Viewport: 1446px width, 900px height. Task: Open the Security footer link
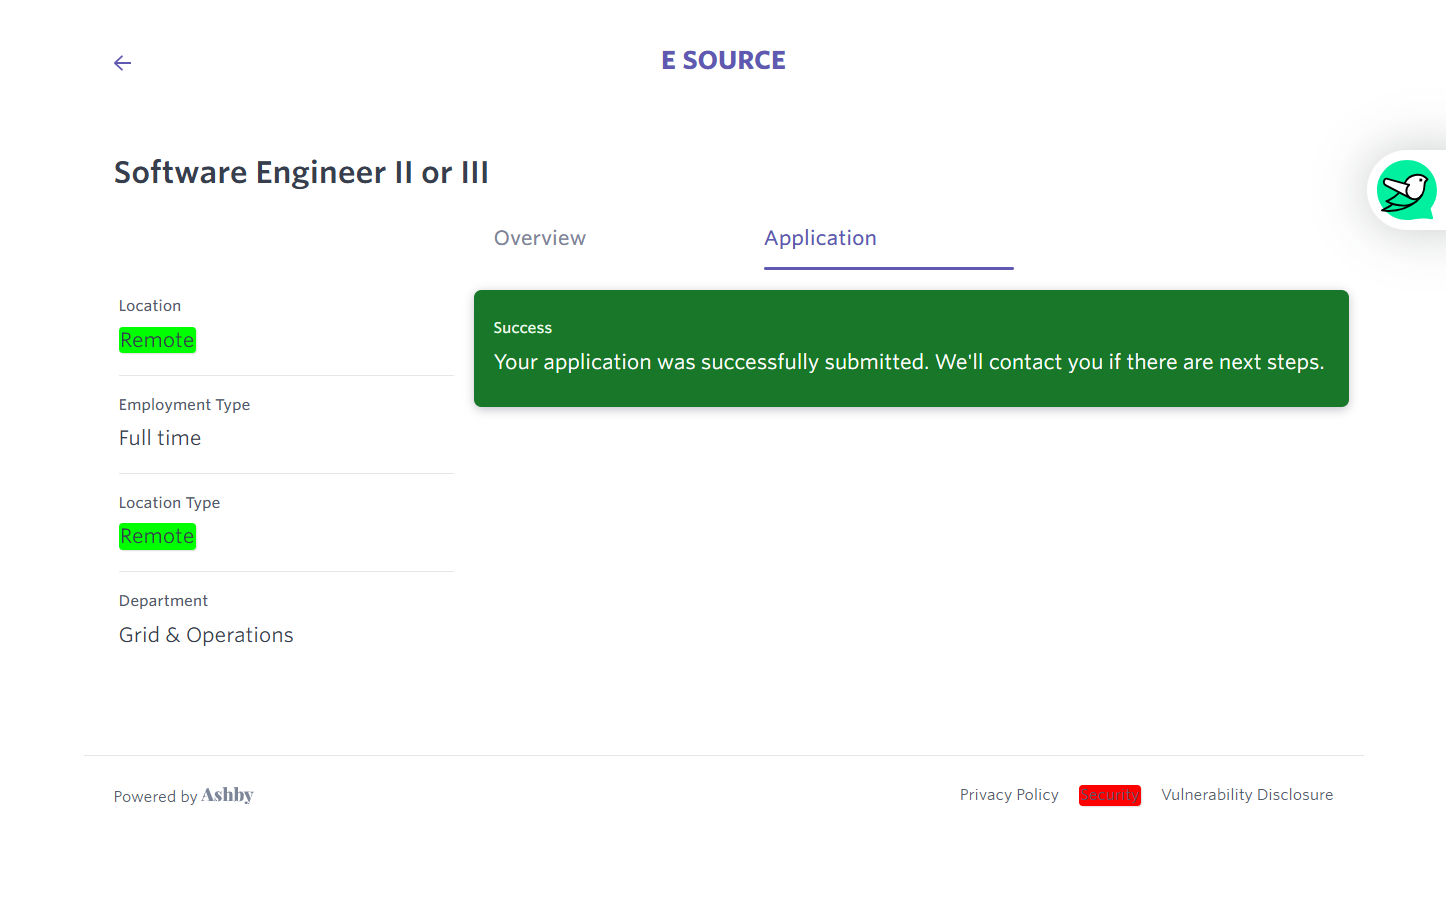[x=1109, y=795]
